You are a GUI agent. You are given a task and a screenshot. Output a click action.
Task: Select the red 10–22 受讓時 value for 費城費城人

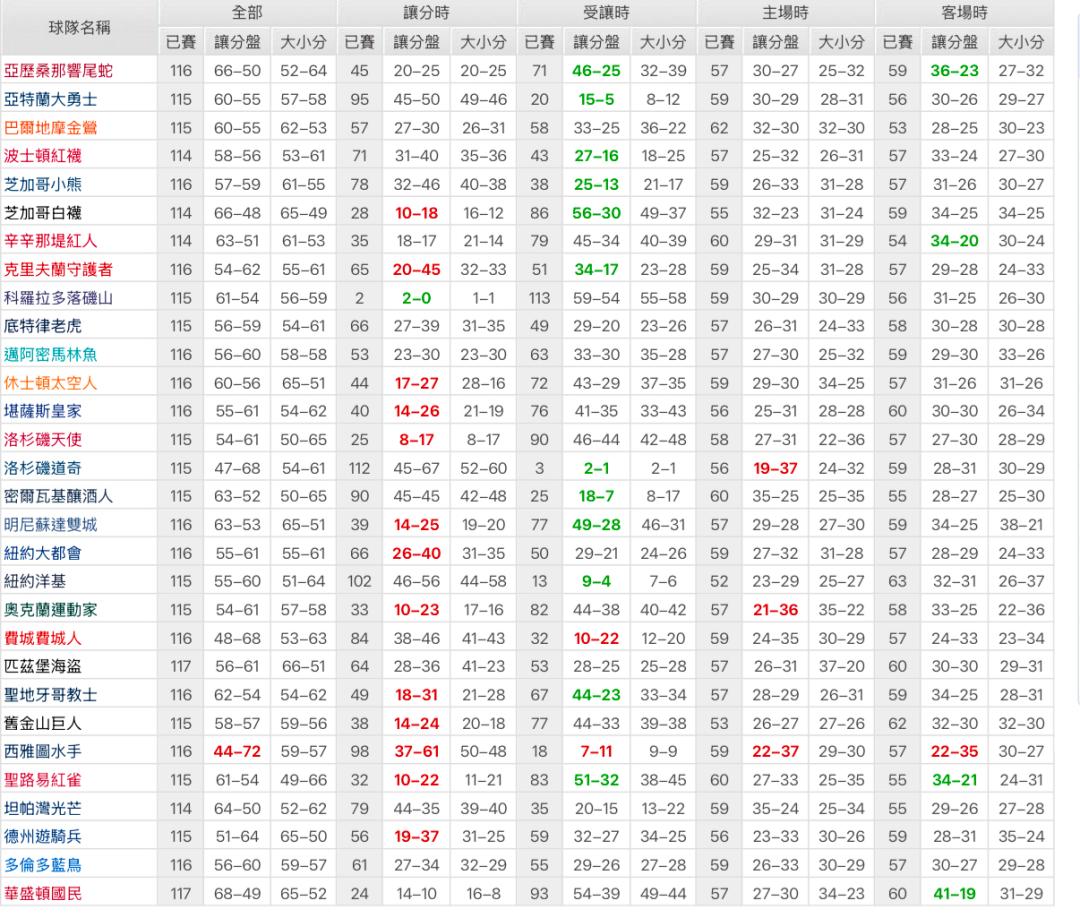(596, 639)
